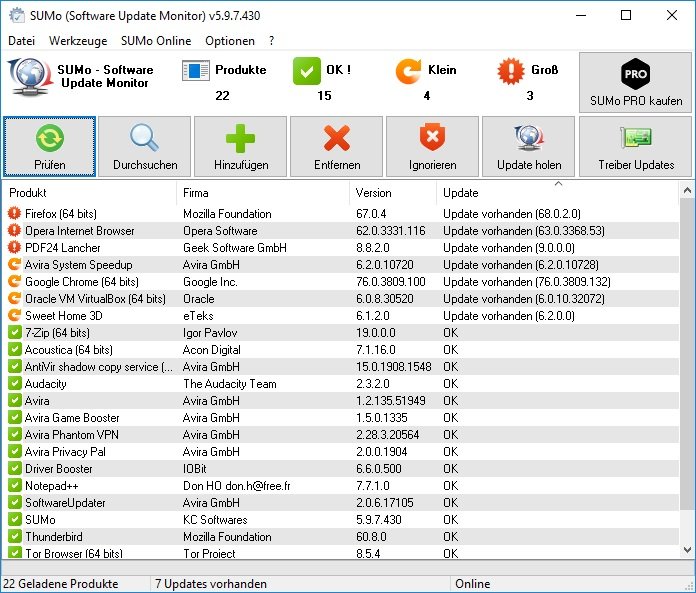Select Avira Phantom VPN entry
Image resolution: width=696 pixels, height=593 pixels.
(341, 435)
